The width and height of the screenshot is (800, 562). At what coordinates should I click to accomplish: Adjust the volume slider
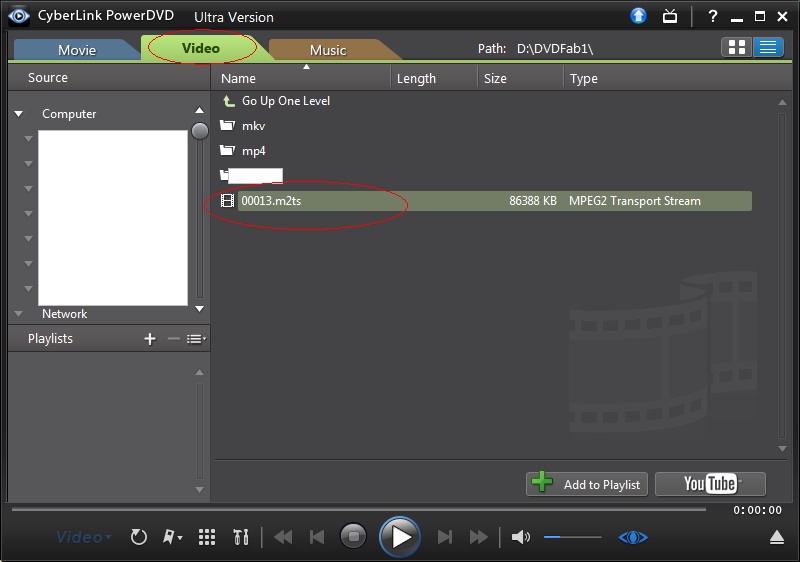pyautogui.click(x=572, y=537)
